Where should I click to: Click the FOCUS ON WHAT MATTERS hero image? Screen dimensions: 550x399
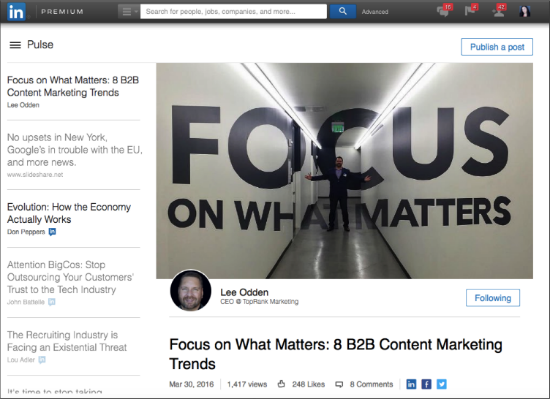point(344,171)
